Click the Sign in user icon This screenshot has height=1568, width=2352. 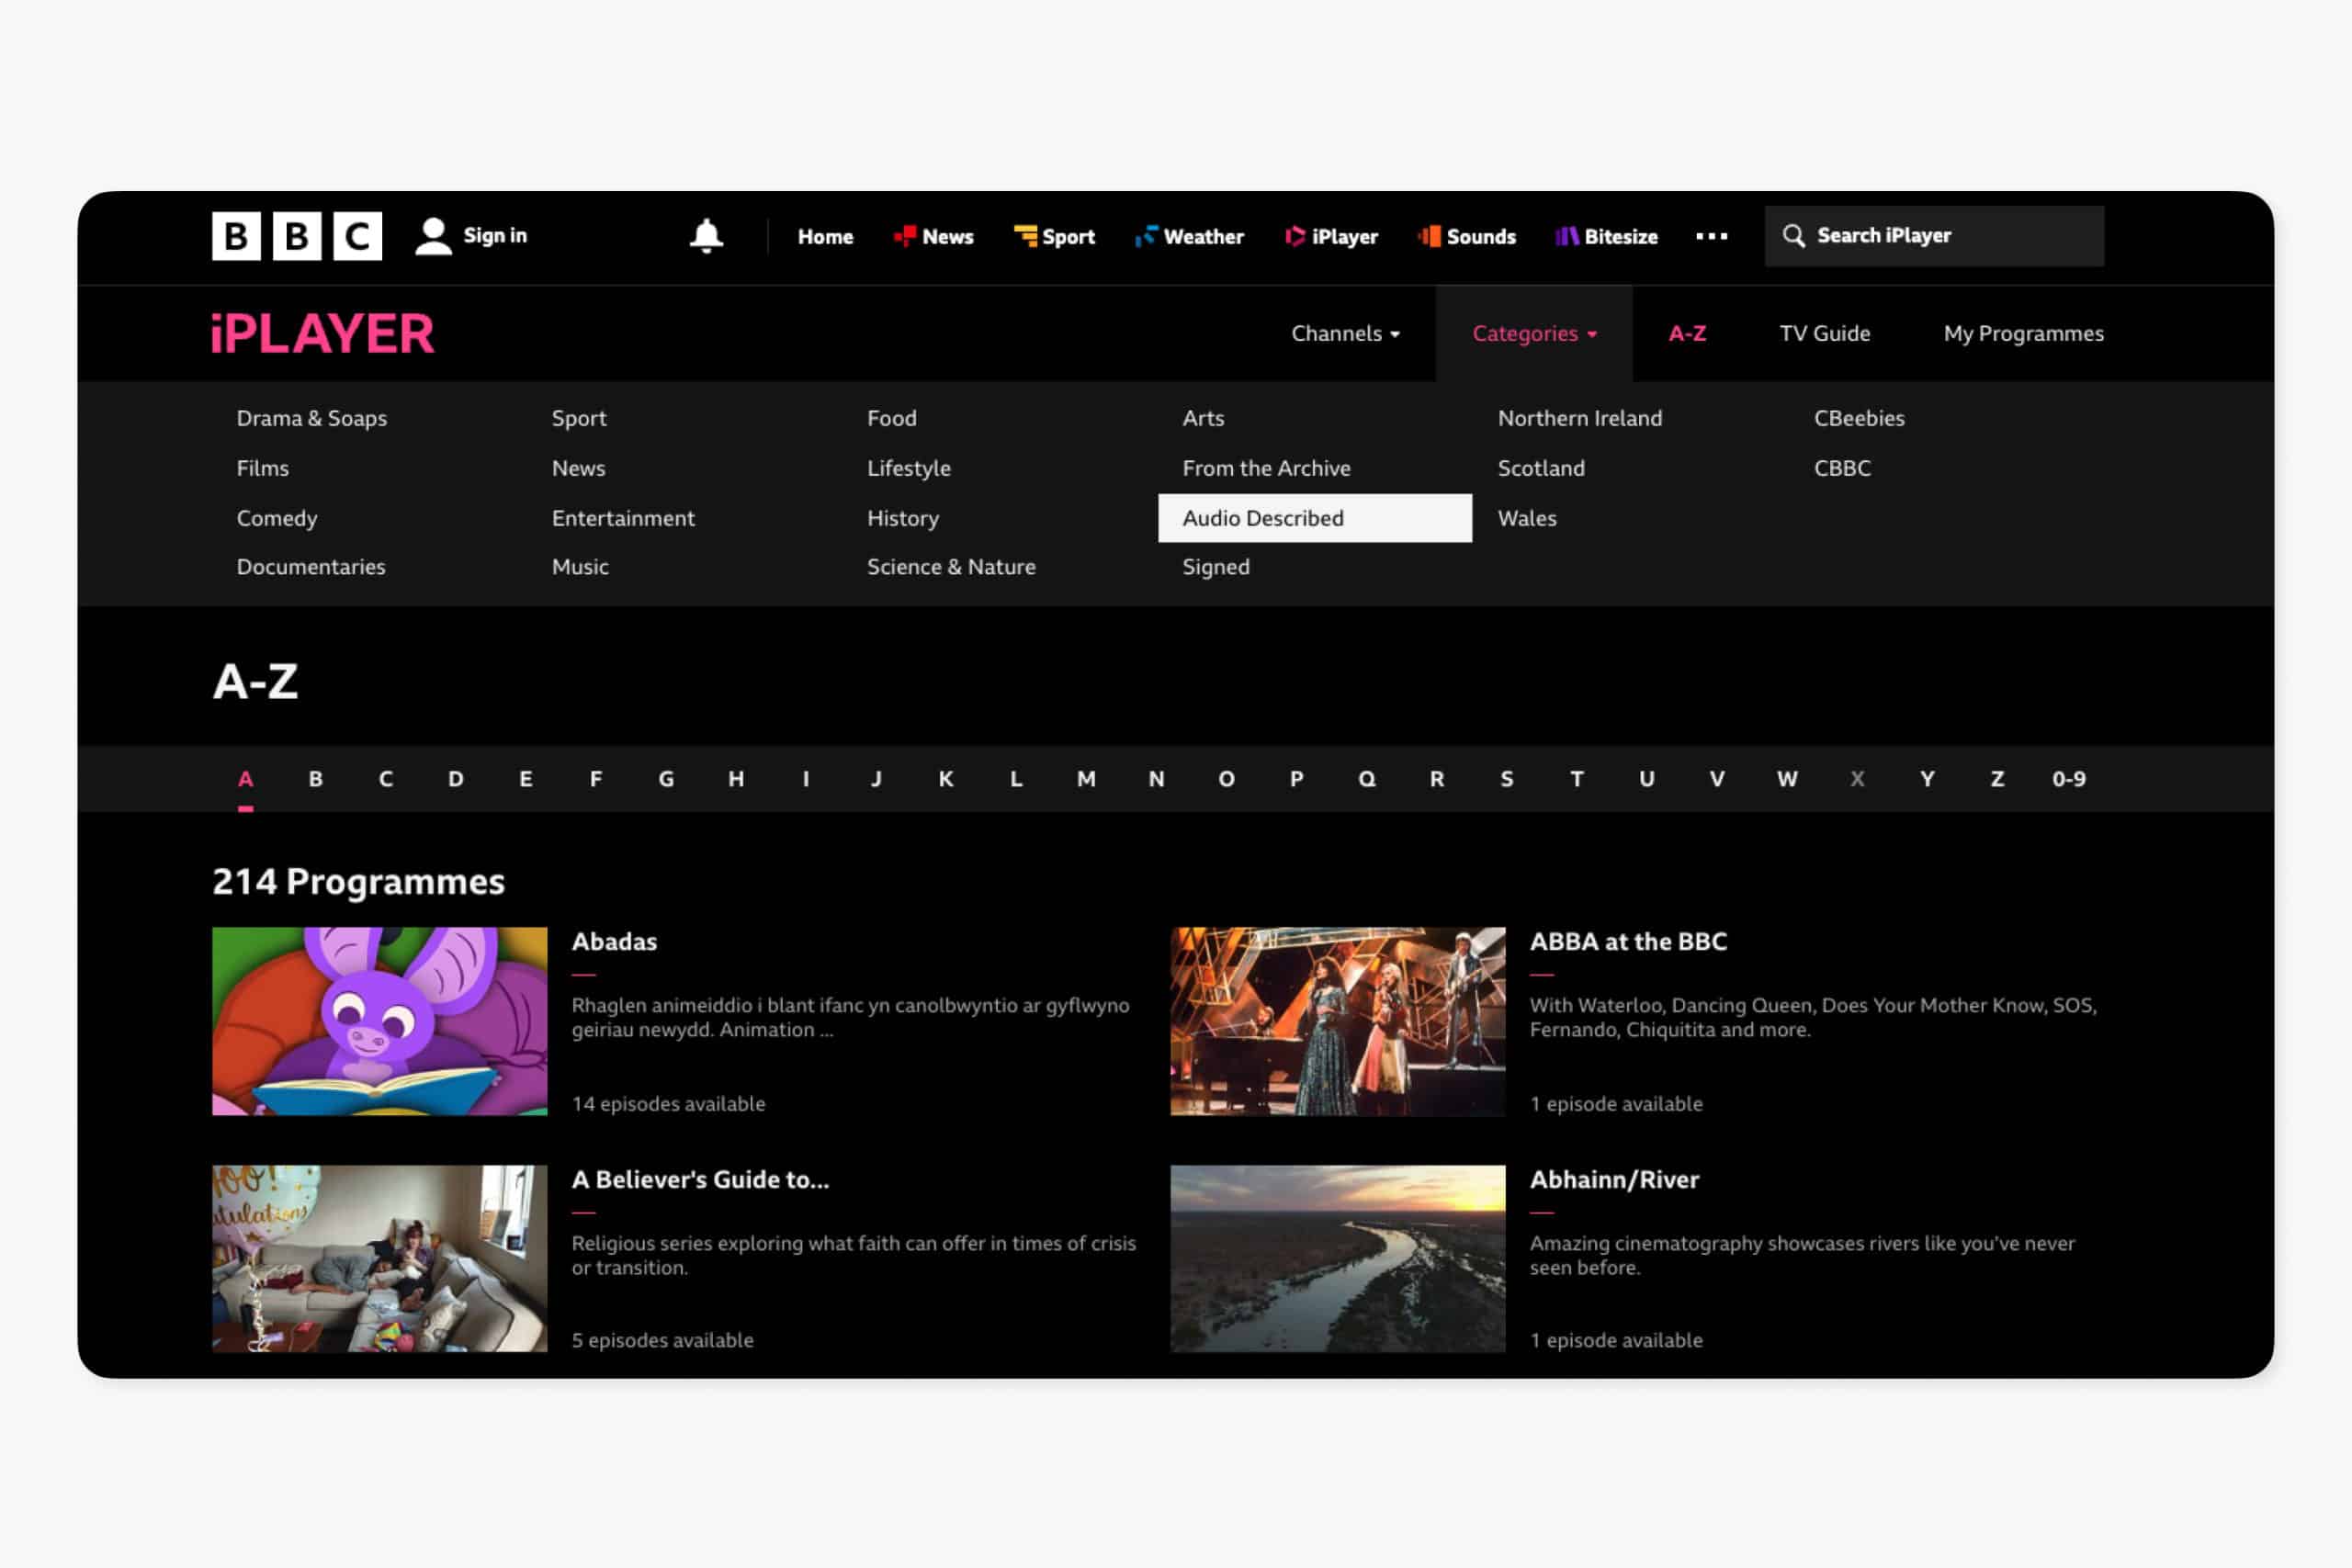click(433, 236)
